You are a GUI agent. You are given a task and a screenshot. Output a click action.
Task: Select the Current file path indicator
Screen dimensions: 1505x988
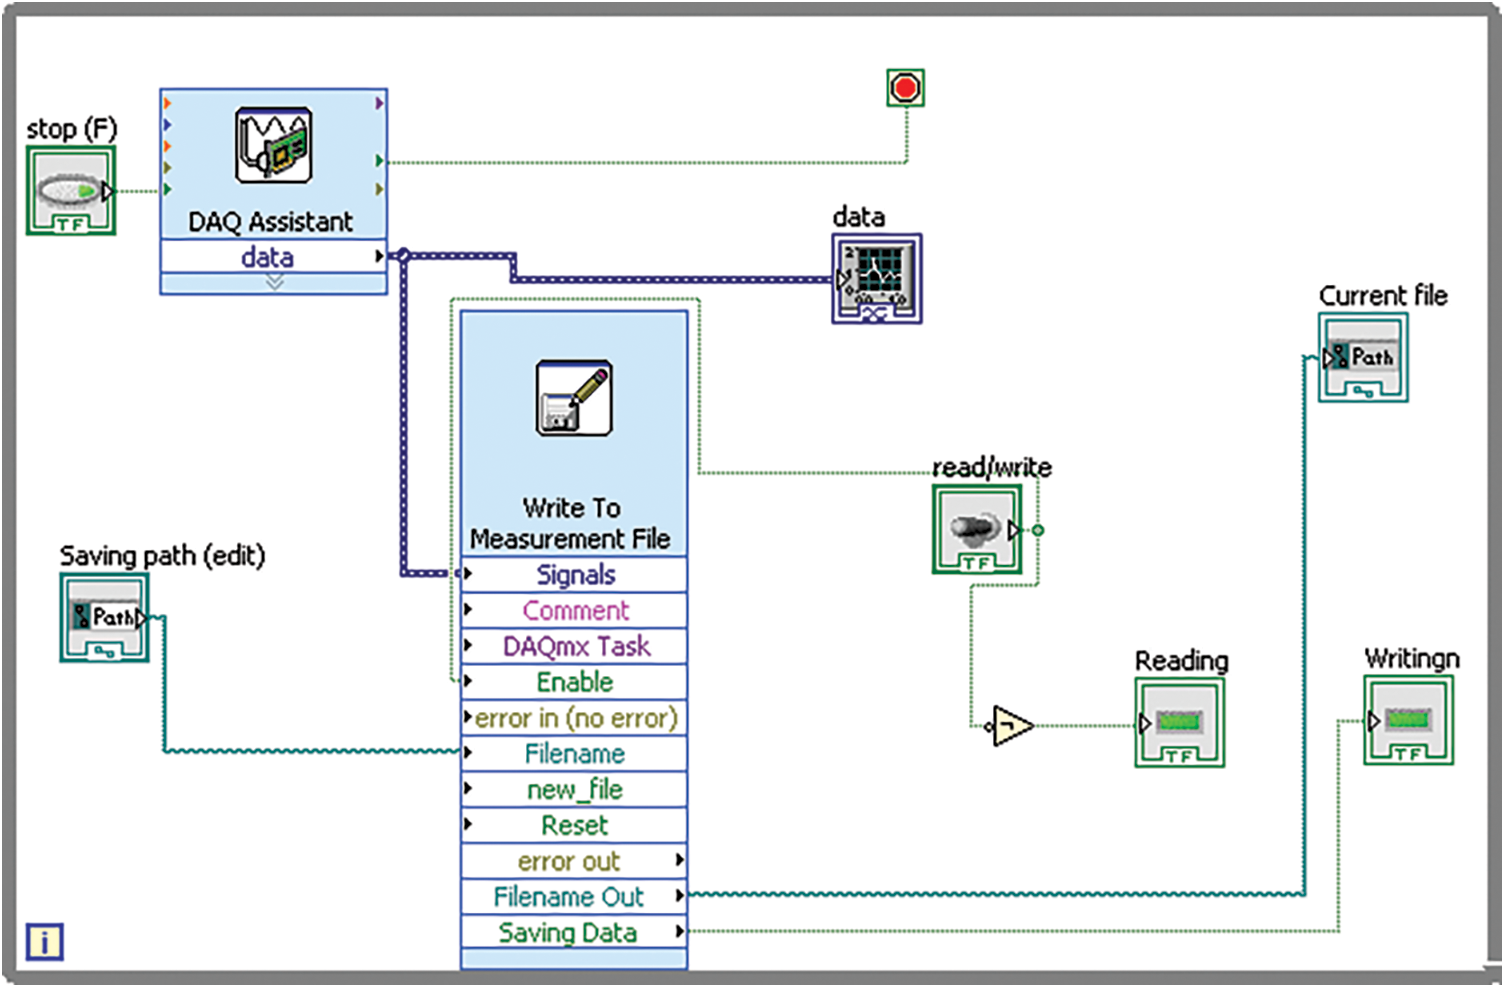click(x=1362, y=358)
